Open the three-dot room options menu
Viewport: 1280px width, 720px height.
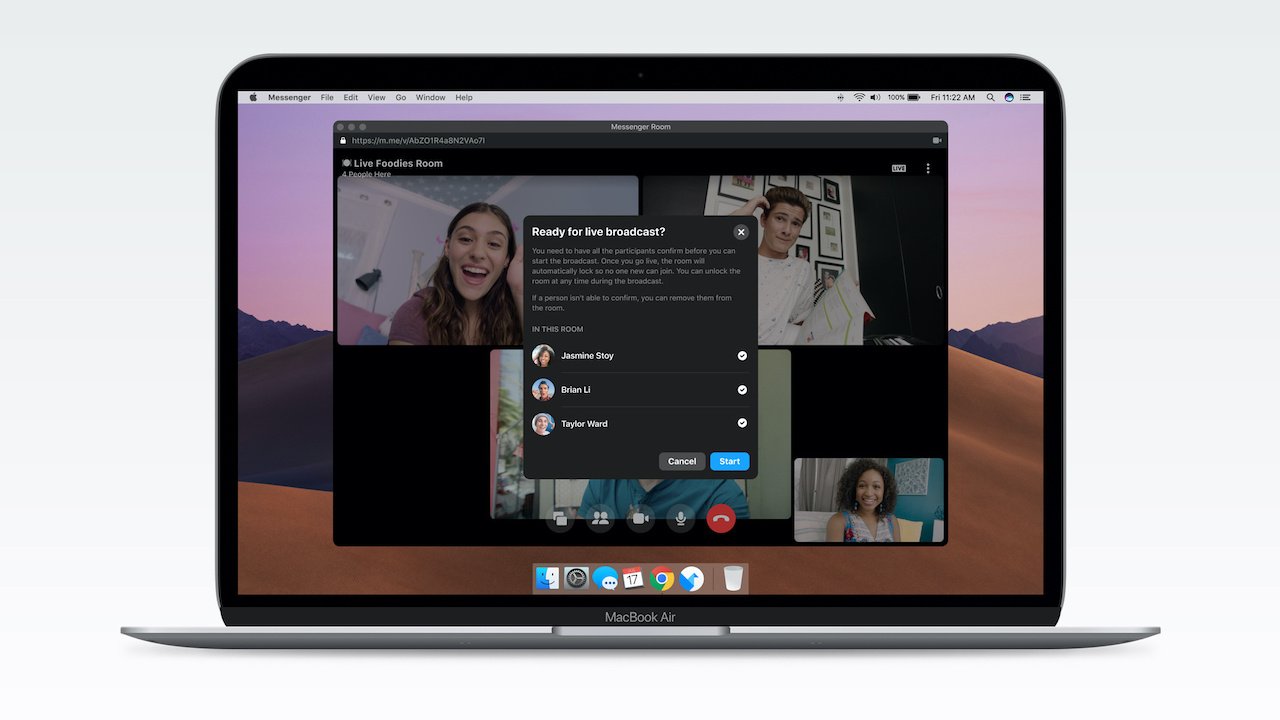[928, 168]
